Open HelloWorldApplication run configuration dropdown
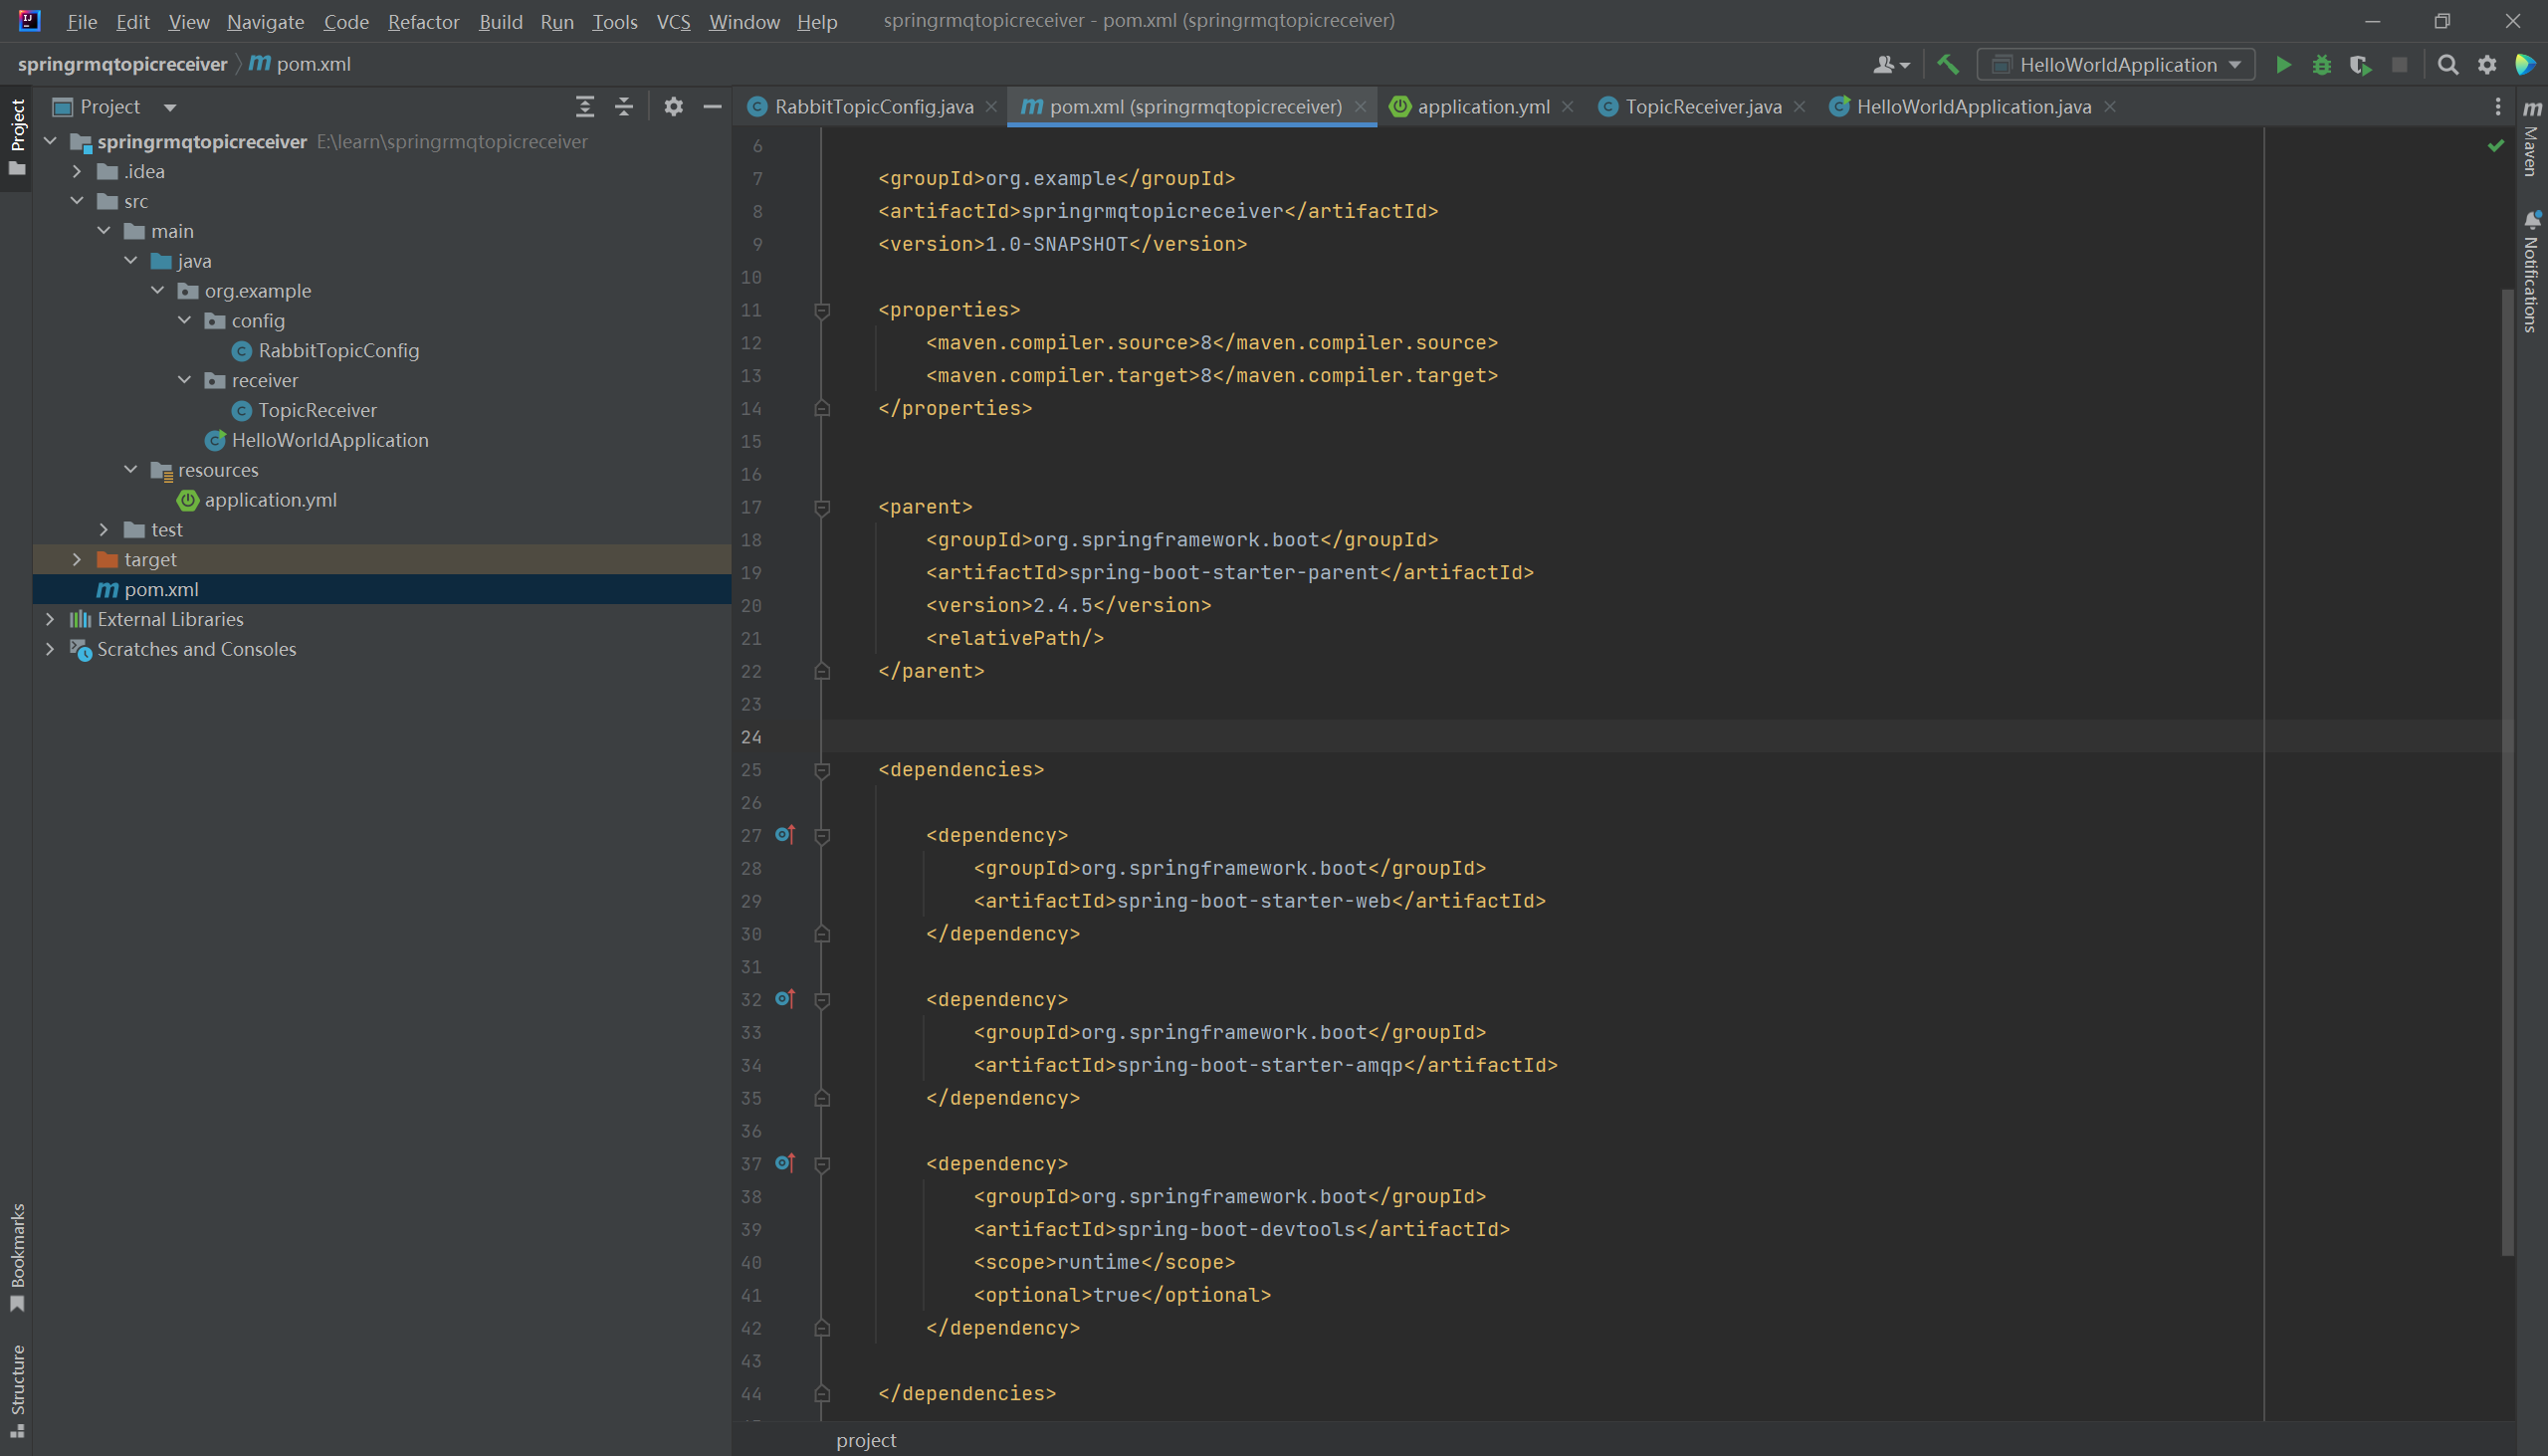 [2116, 65]
